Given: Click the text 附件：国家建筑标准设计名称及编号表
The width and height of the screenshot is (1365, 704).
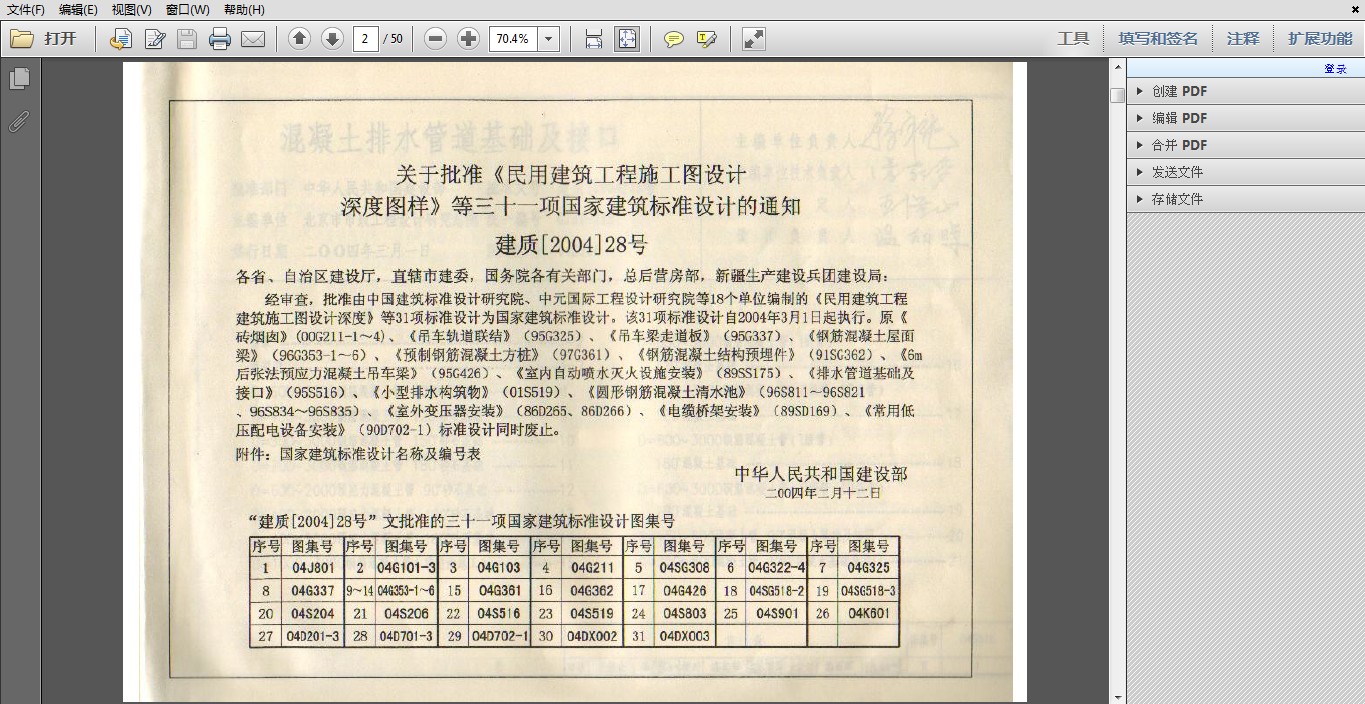Looking at the screenshot, I should [x=358, y=454].
